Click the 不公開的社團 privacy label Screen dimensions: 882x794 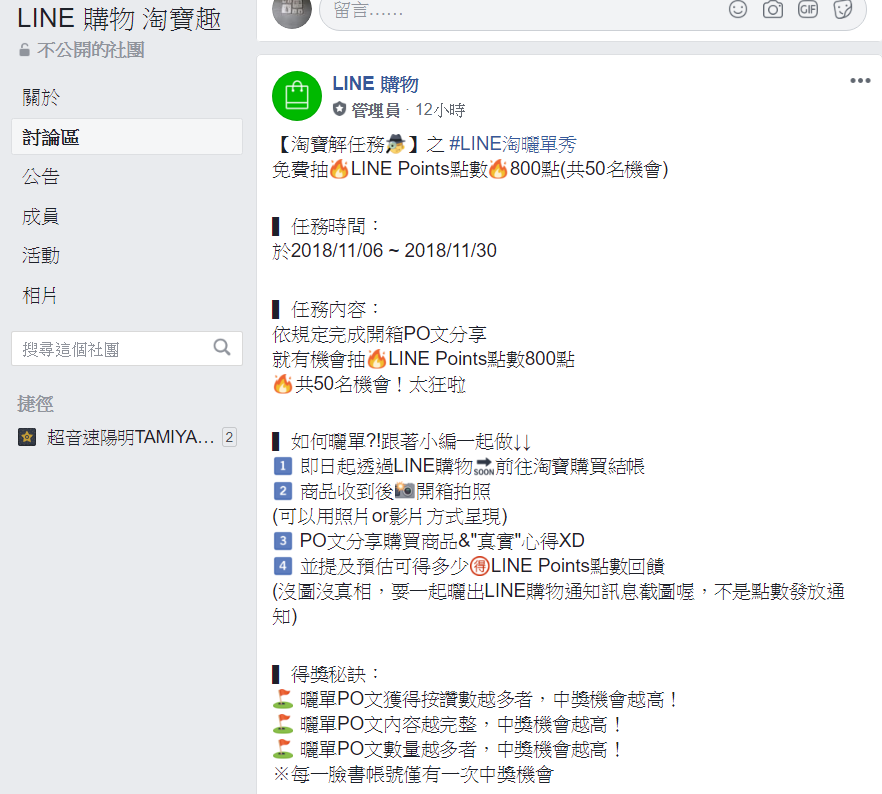[x=90, y=49]
